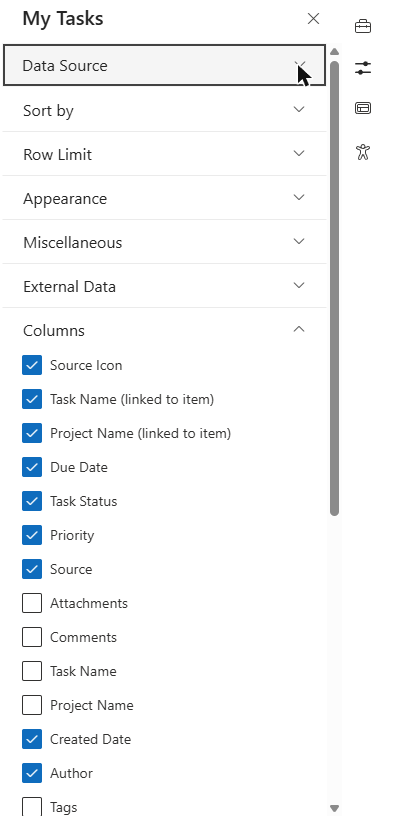
Task: Enable the Comments column
Action: tap(32, 637)
